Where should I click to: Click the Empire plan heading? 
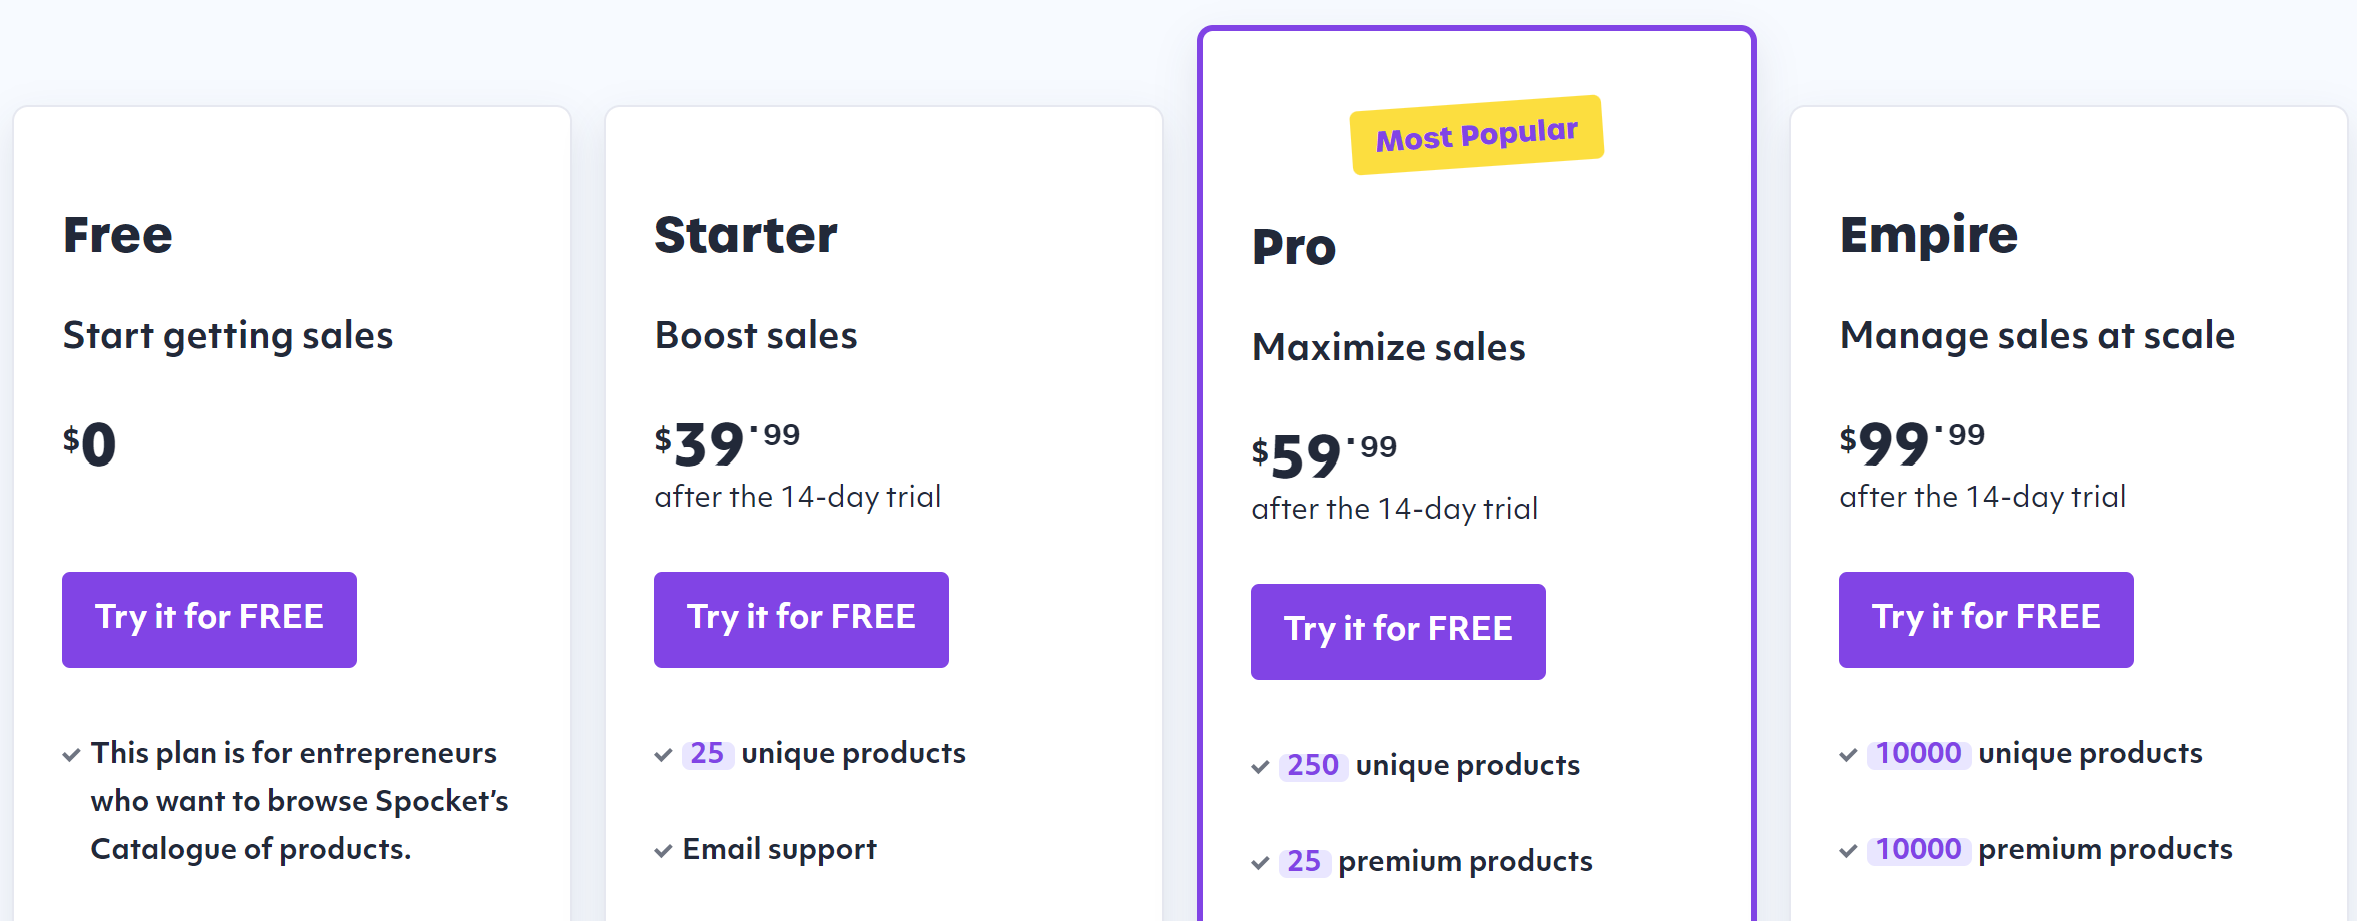[1929, 235]
